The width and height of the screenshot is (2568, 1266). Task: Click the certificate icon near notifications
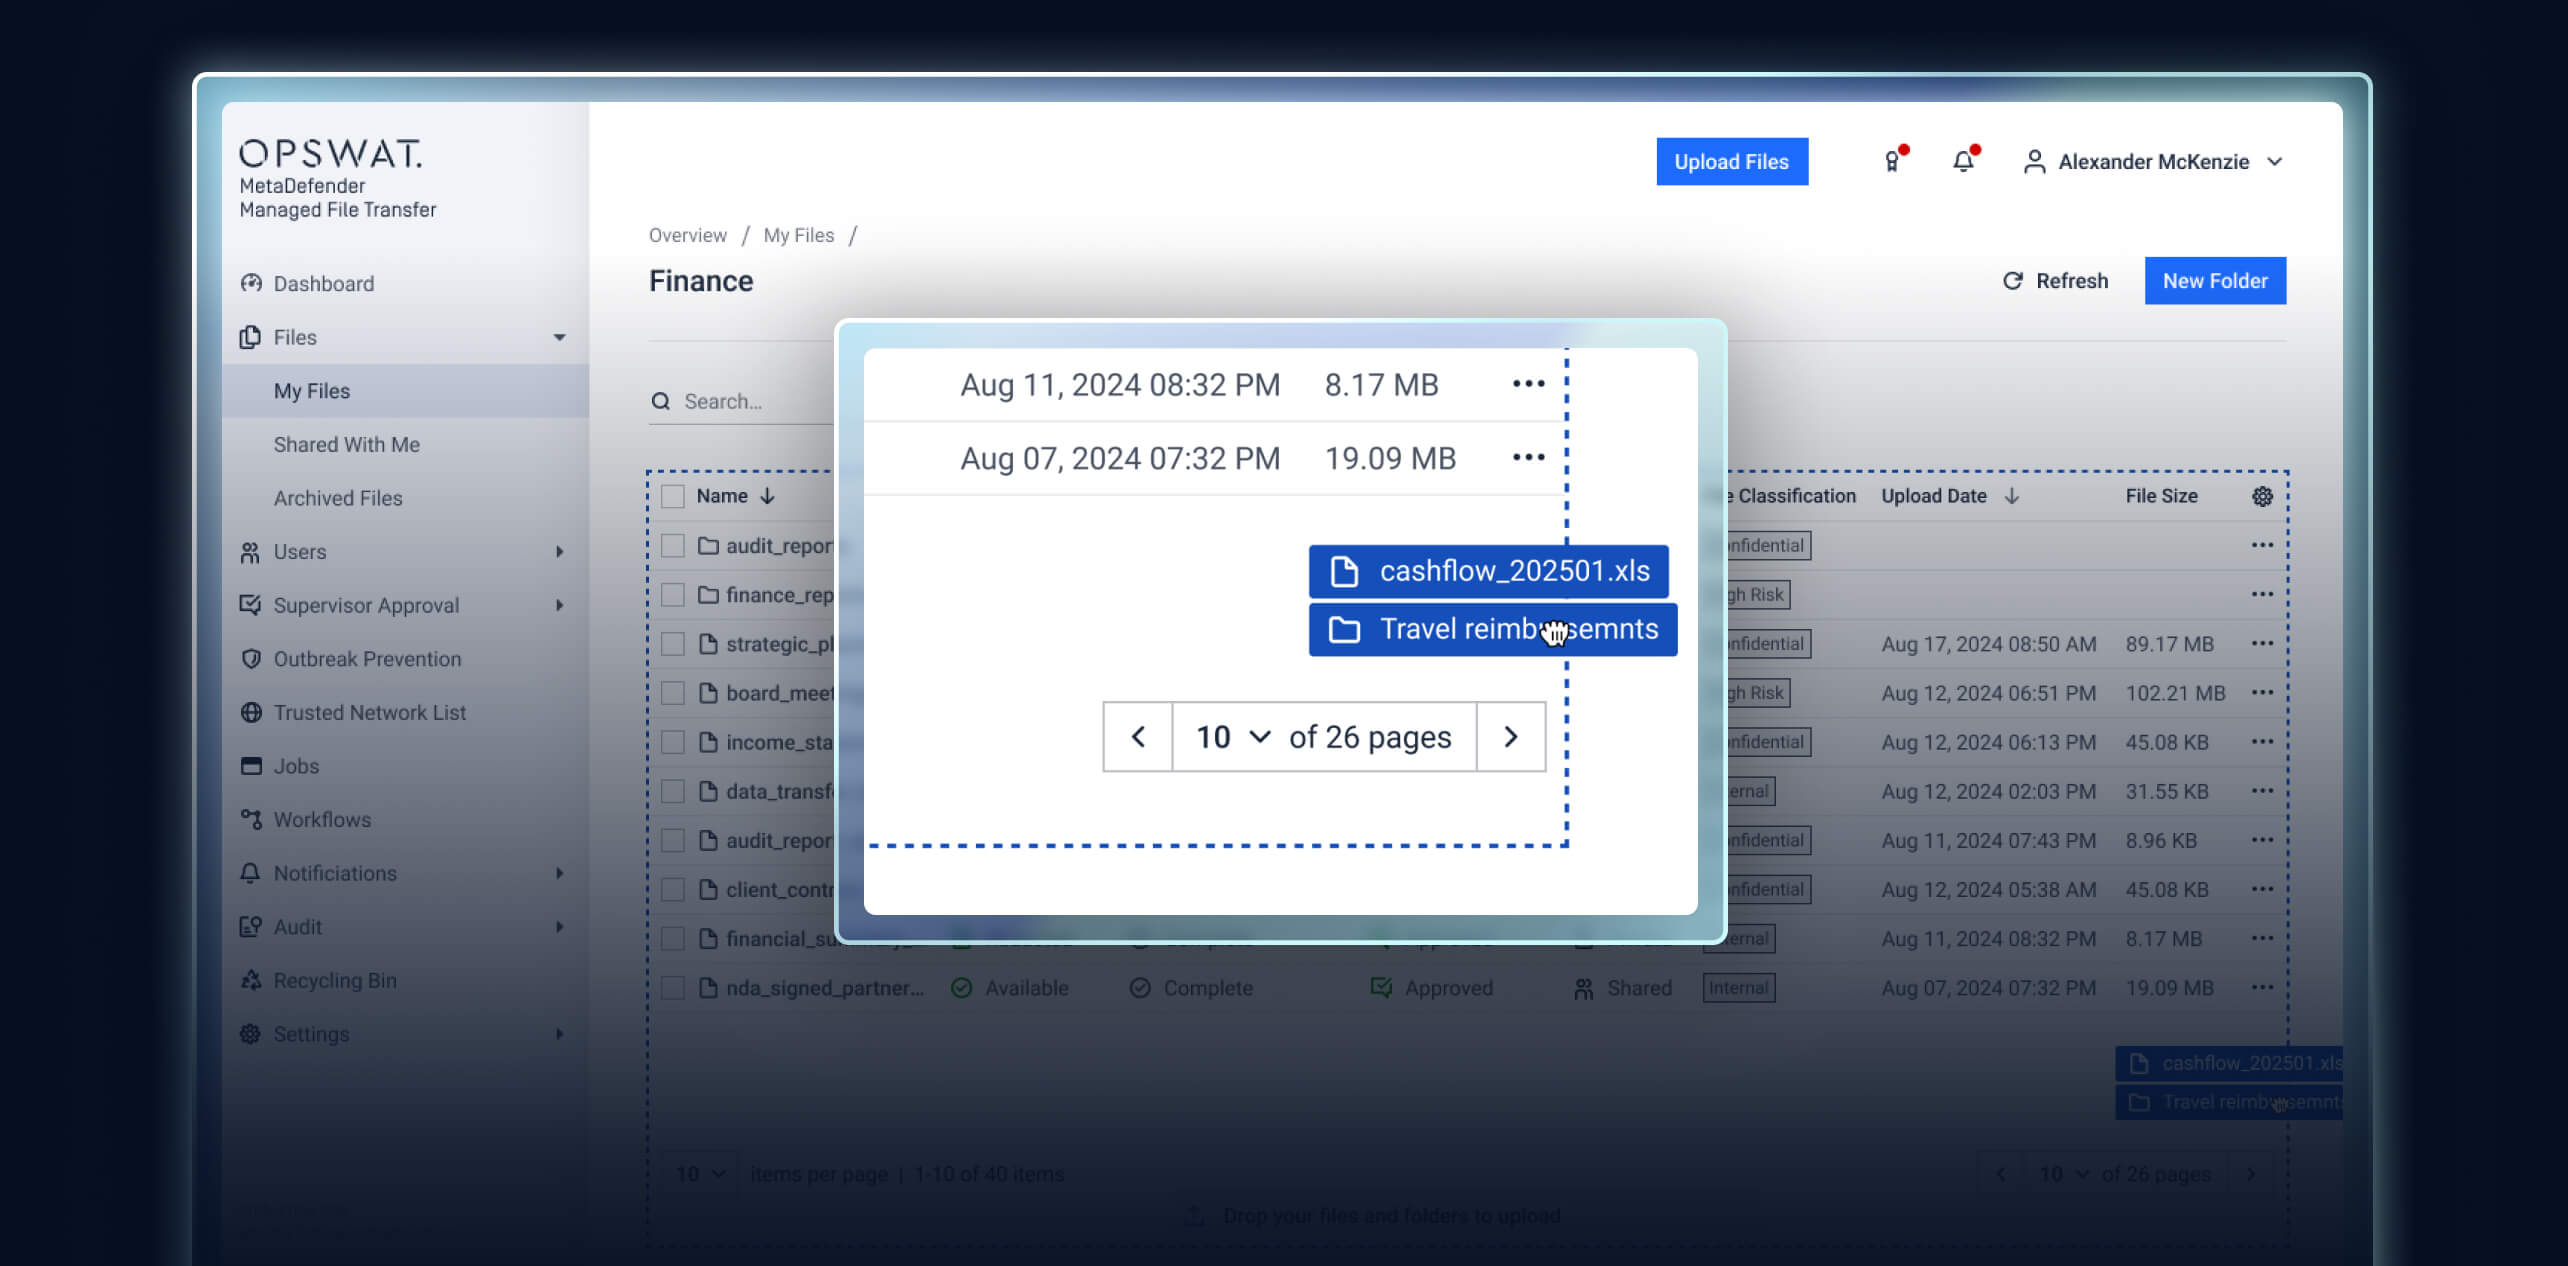tap(1892, 161)
